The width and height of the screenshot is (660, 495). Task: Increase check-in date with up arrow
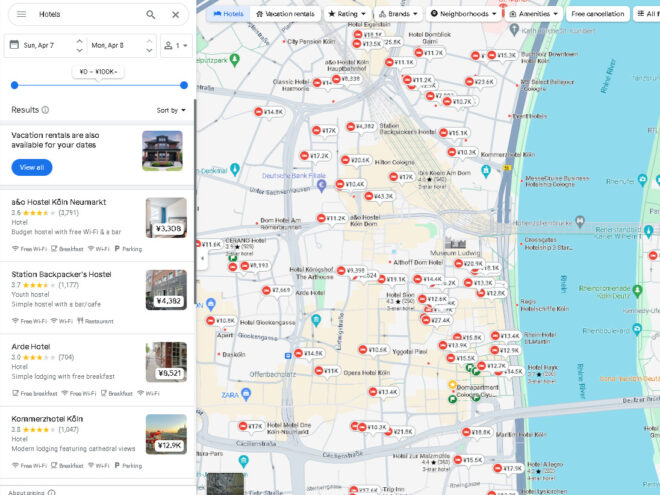[x=79, y=41]
